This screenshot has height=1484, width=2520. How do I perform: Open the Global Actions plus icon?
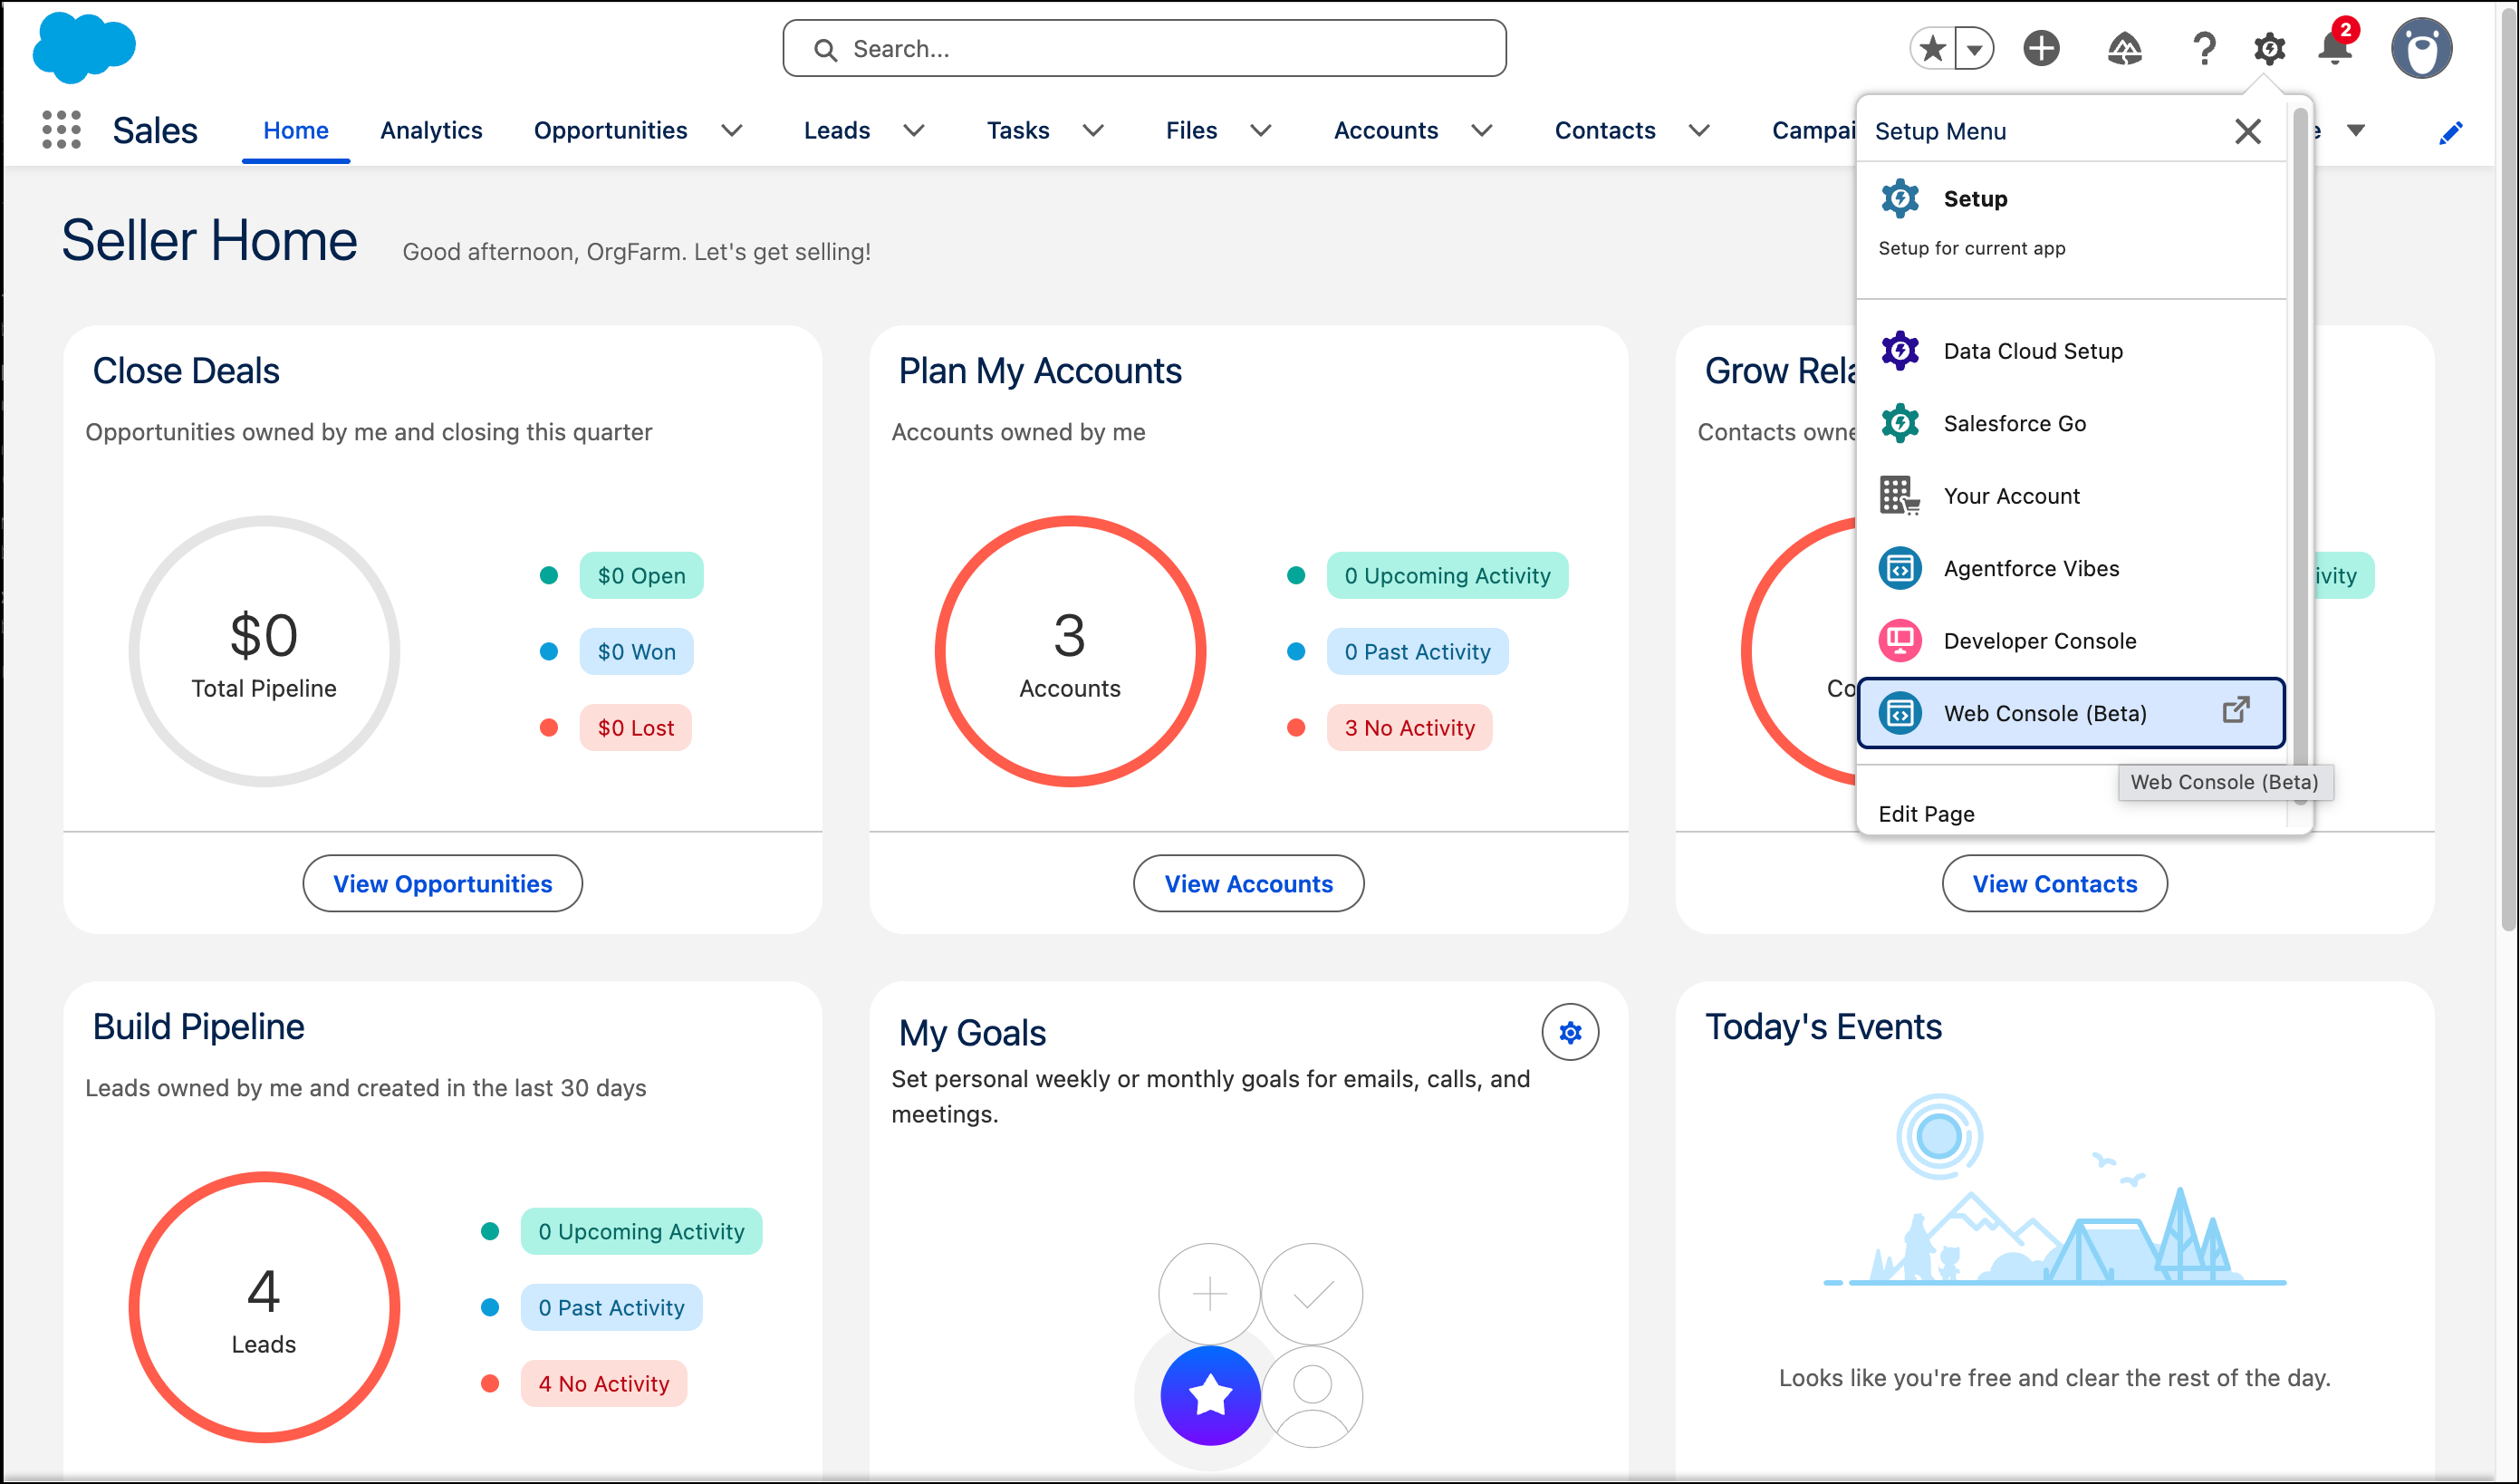click(2042, 48)
